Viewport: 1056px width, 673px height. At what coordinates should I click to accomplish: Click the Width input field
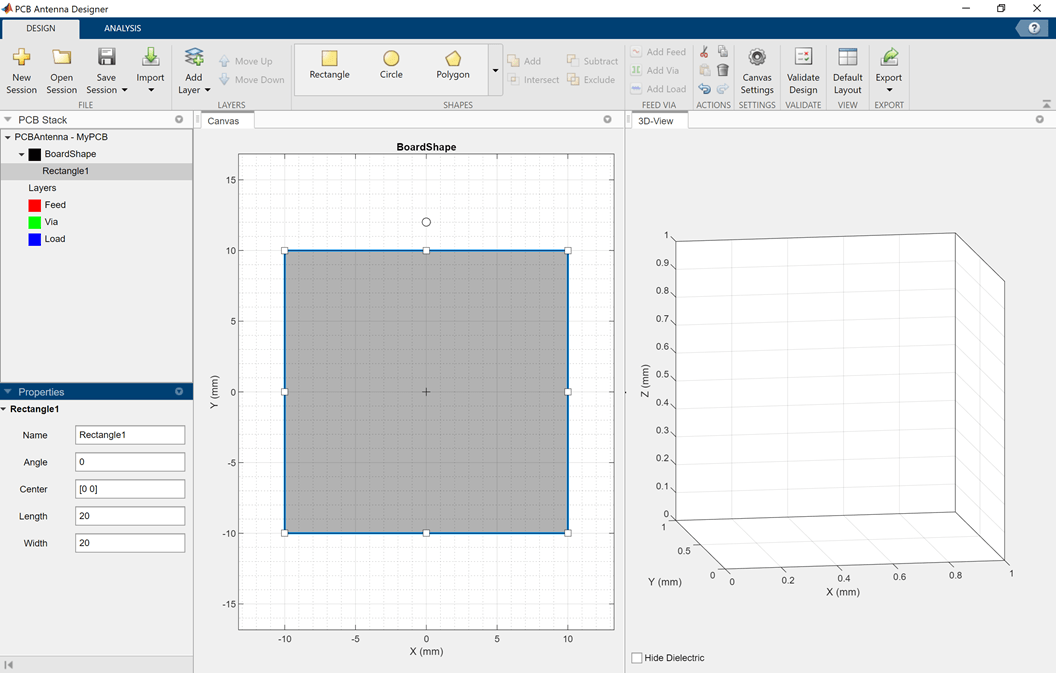pyautogui.click(x=130, y=542)
